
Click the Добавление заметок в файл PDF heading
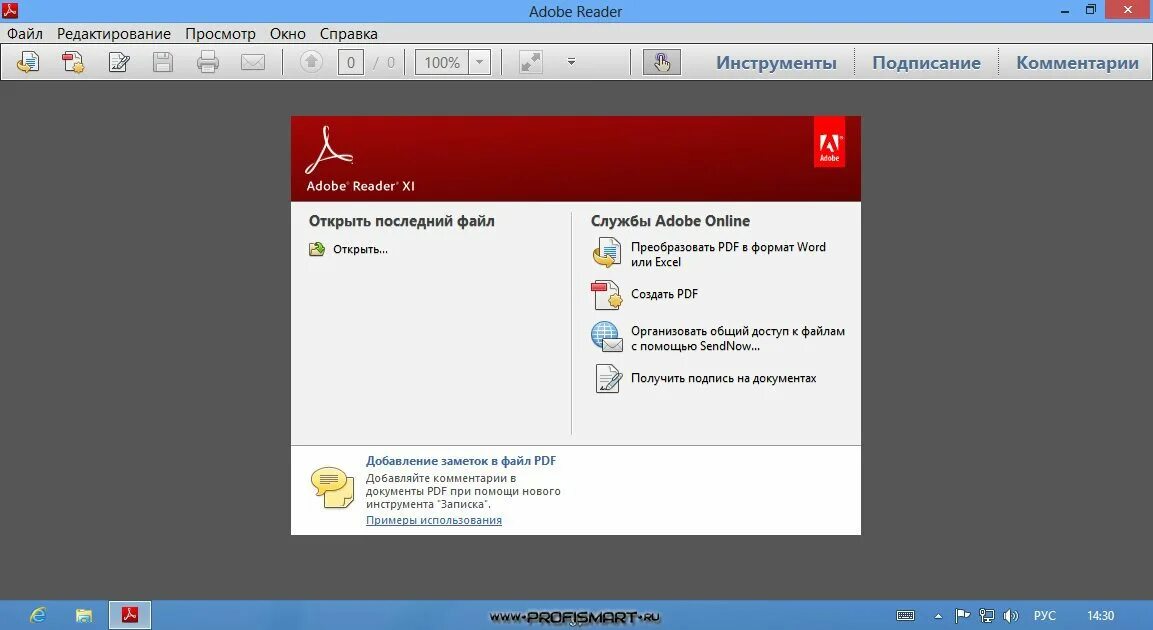click(x=461, y=461)
